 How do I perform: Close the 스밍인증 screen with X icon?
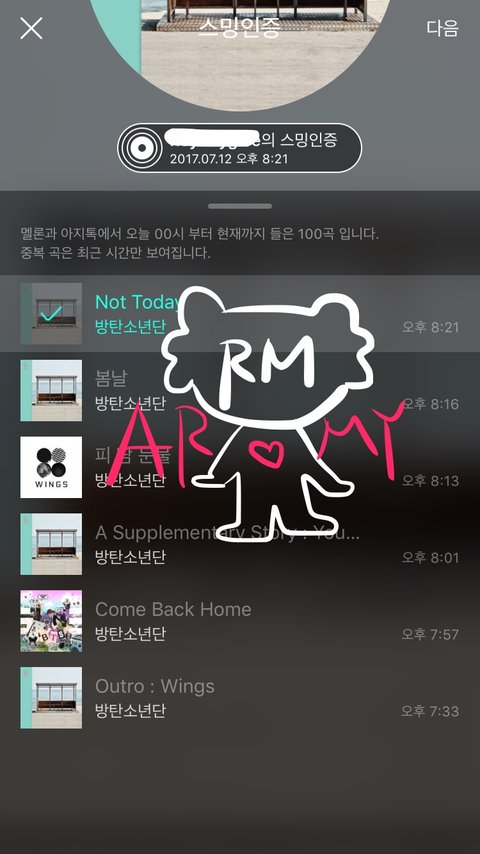31,28
